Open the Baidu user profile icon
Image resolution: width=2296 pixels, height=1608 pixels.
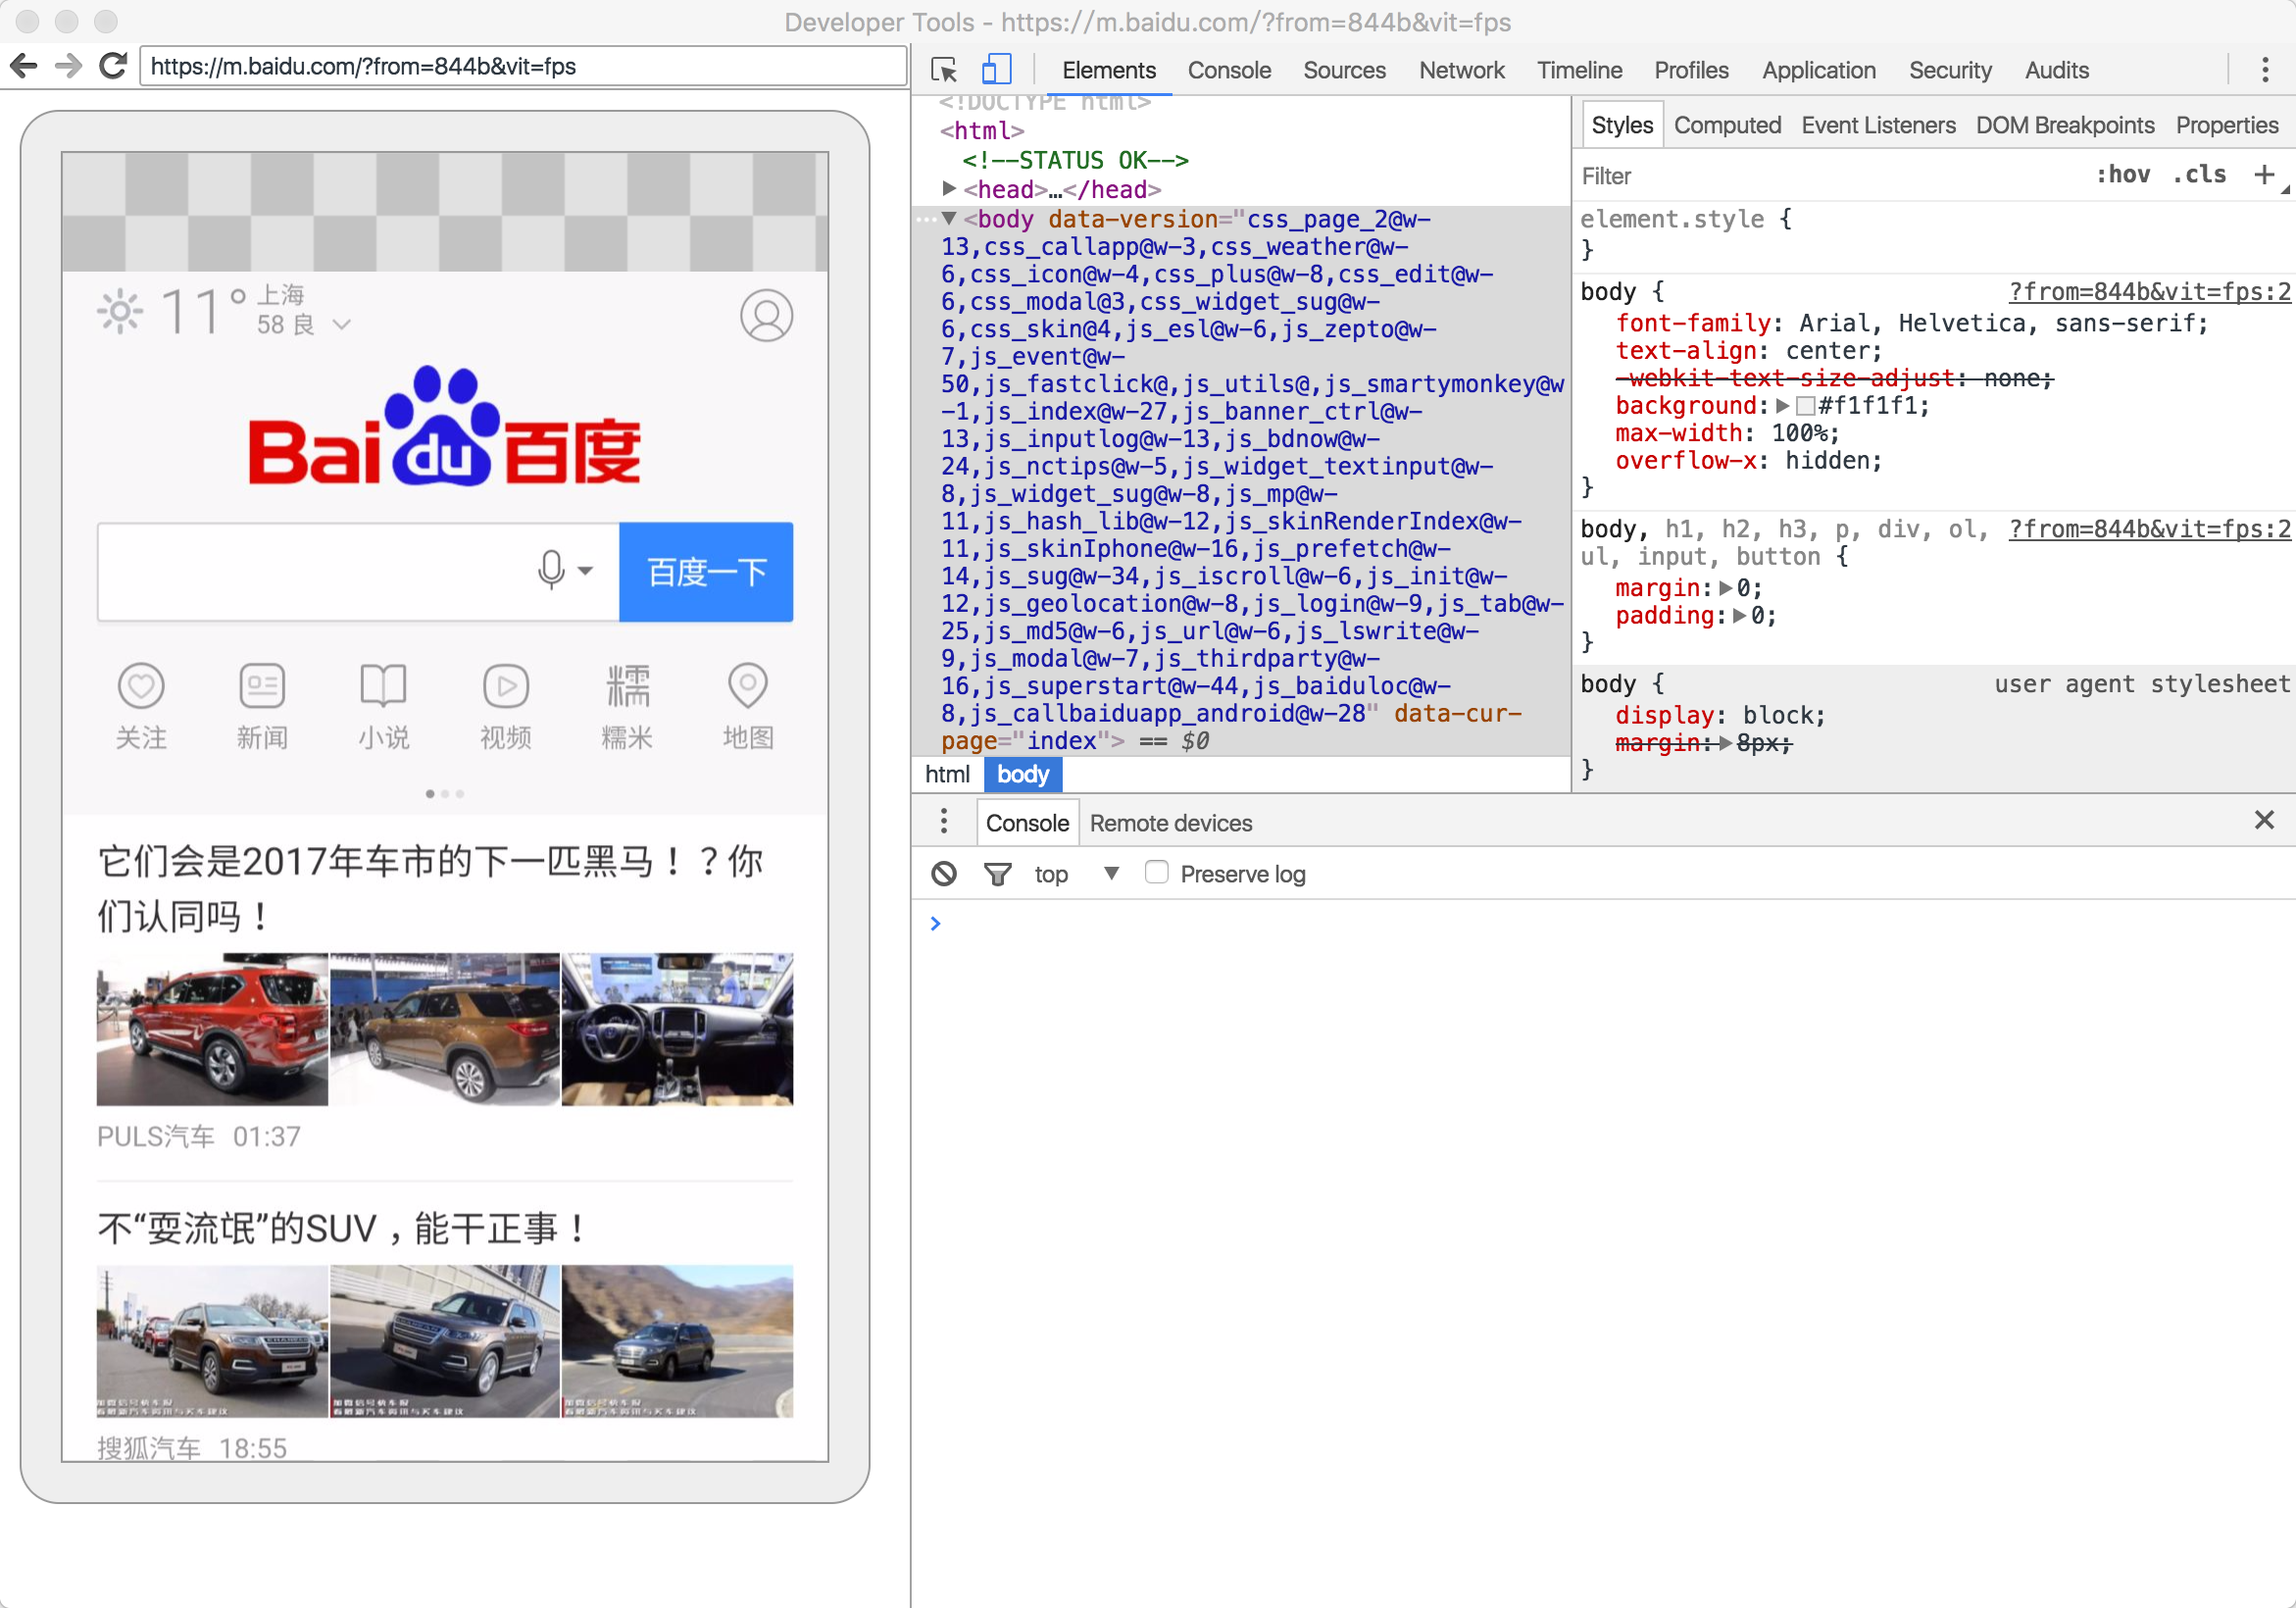766,316
